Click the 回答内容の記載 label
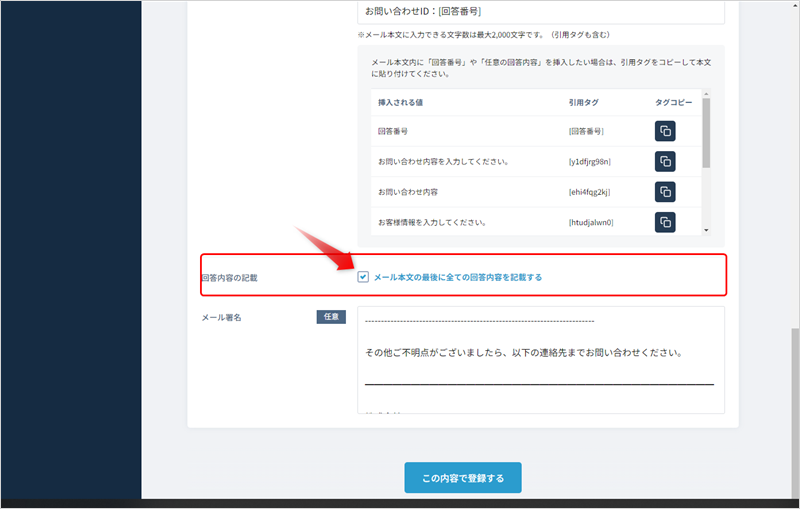This screenshot has height=509, width=800. [x=230, y=278]
